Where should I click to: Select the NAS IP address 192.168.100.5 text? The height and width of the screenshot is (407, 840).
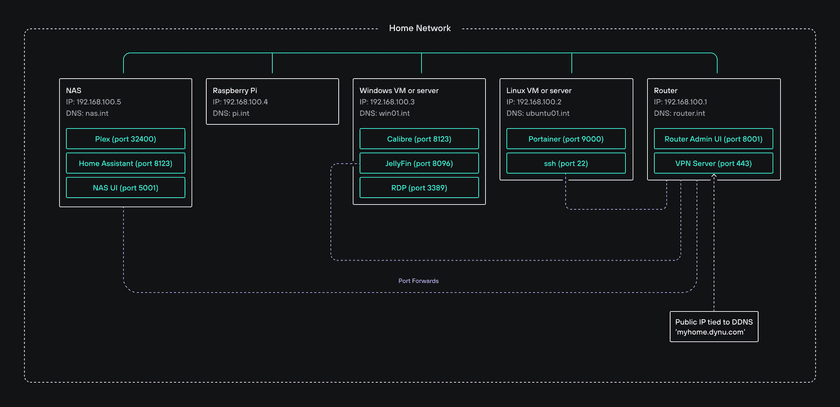[x=100, y=102]
